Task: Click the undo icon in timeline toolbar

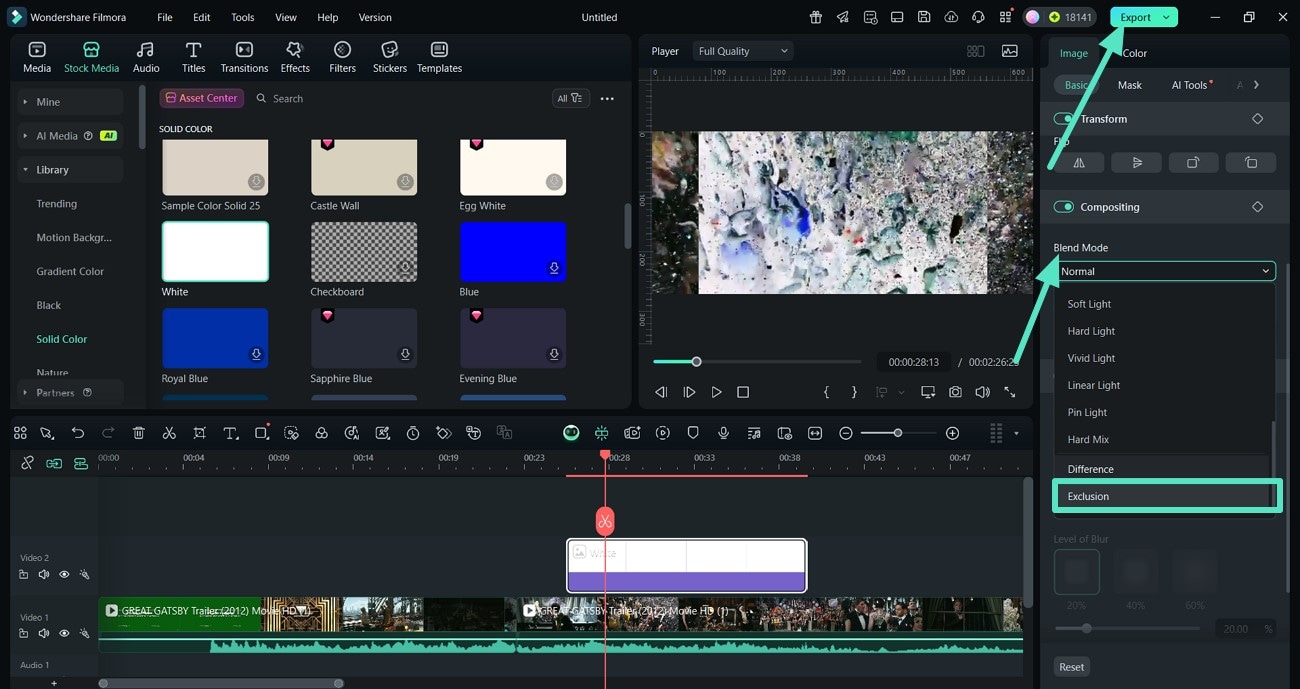Action: coord(78,433)
